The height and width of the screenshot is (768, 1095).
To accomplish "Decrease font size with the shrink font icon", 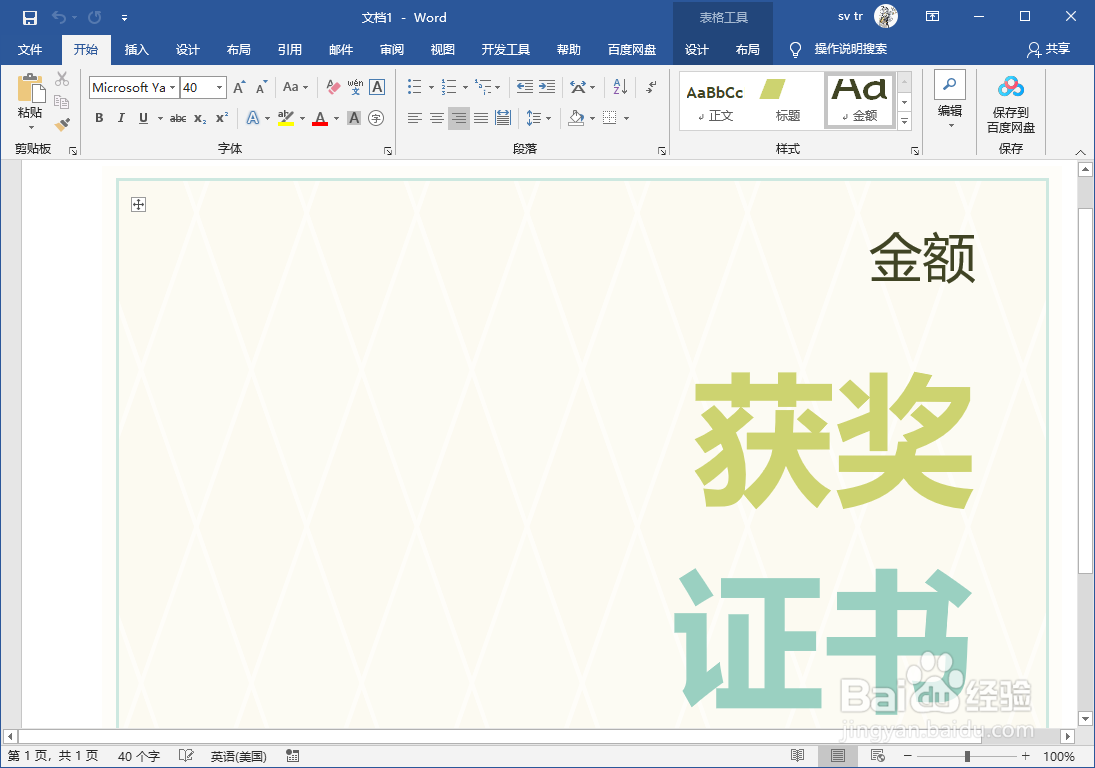I will (261, 87).
